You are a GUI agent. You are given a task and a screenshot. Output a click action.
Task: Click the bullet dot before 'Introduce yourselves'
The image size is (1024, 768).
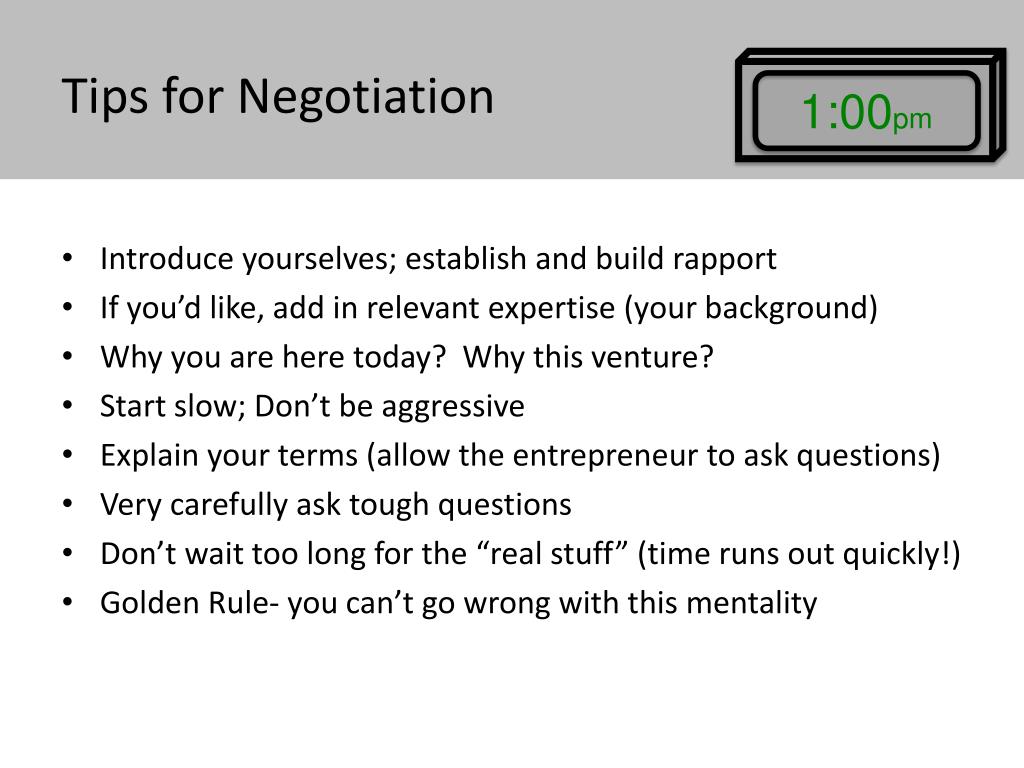click(x=68, y=258)
